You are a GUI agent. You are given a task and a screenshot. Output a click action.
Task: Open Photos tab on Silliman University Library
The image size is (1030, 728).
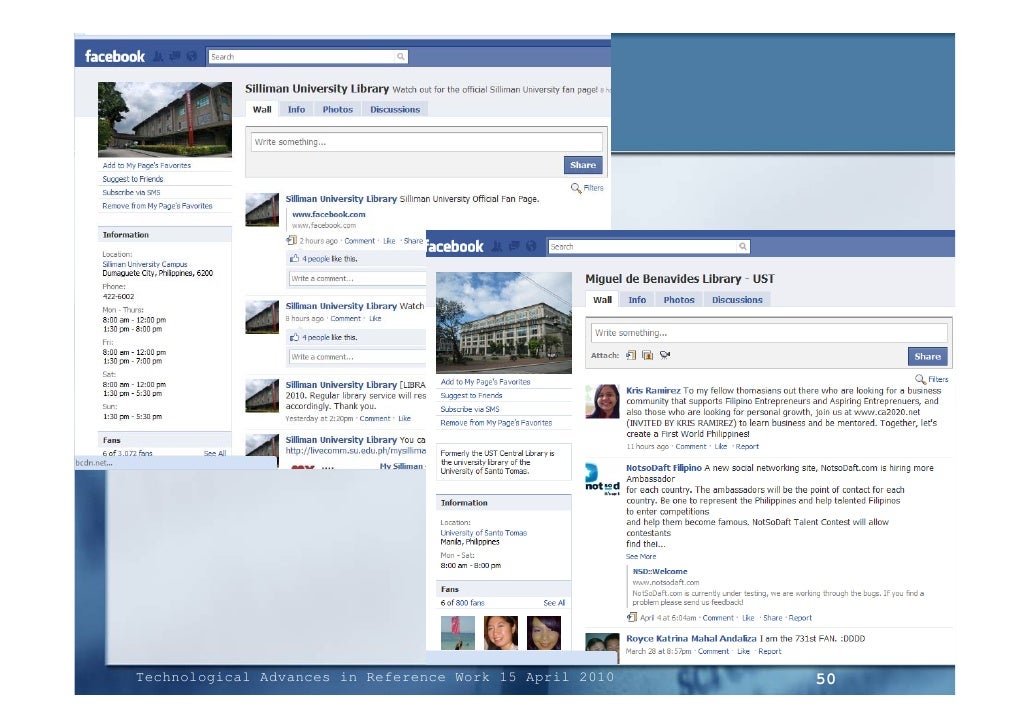click(338, 110)
